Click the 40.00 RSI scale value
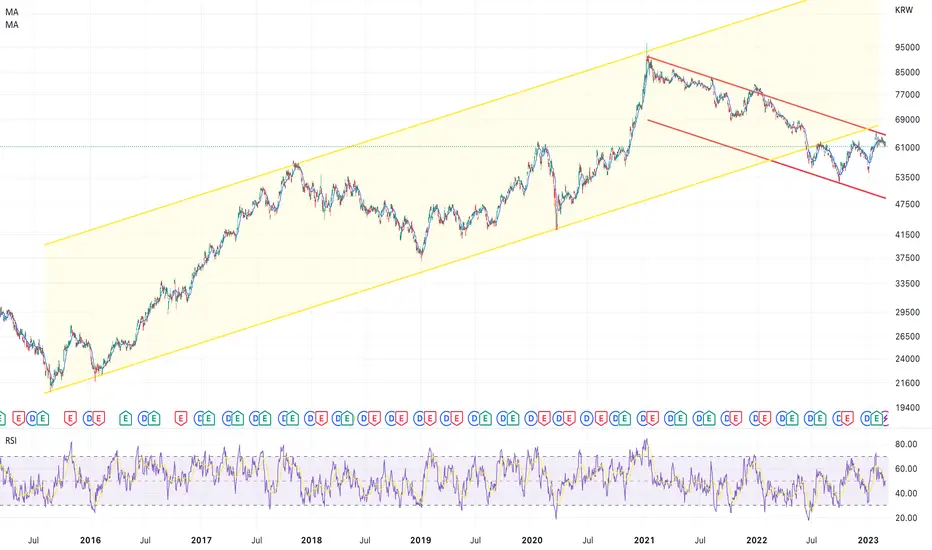The image size is (932, 550). coord(906,493)
